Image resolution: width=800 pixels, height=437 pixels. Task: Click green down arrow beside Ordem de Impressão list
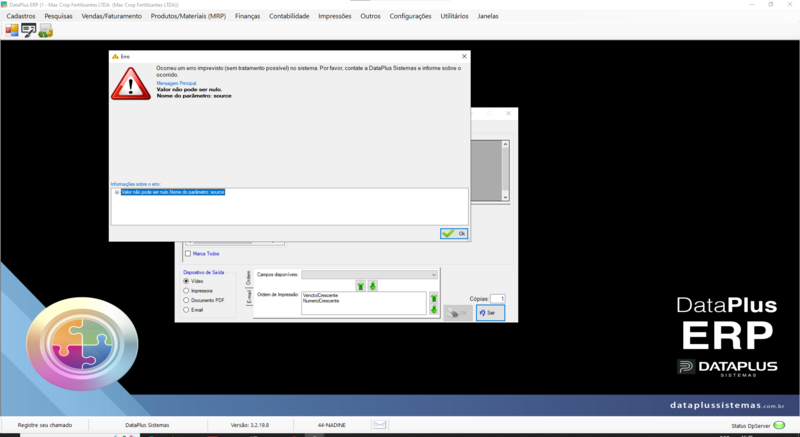click(x=434, y=309)
